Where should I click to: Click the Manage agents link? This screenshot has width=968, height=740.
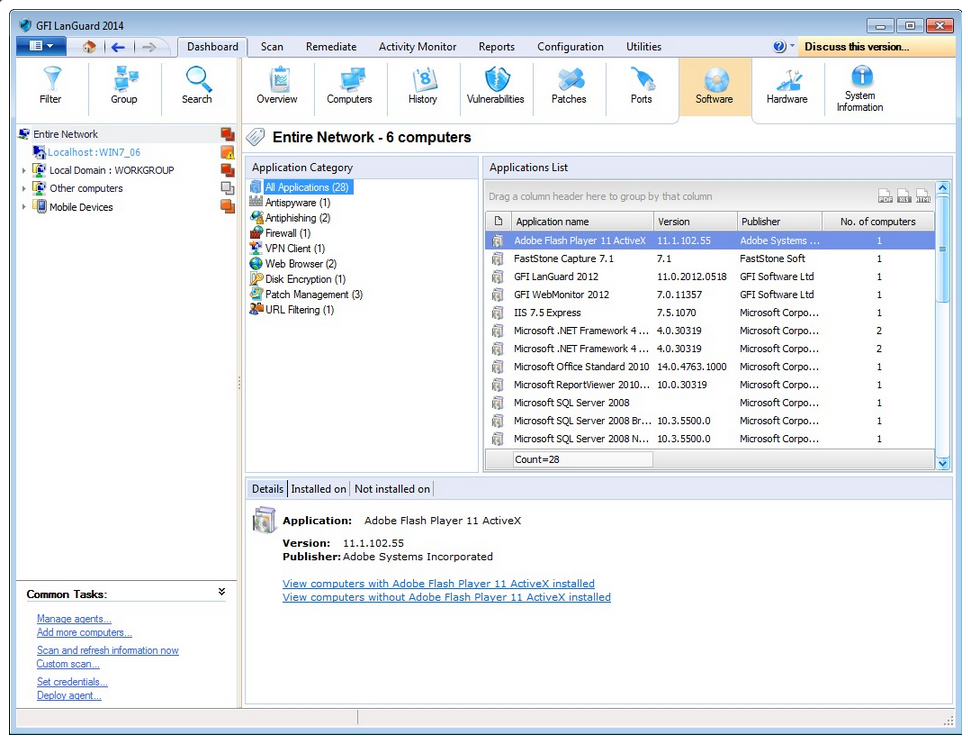[74, 618]
